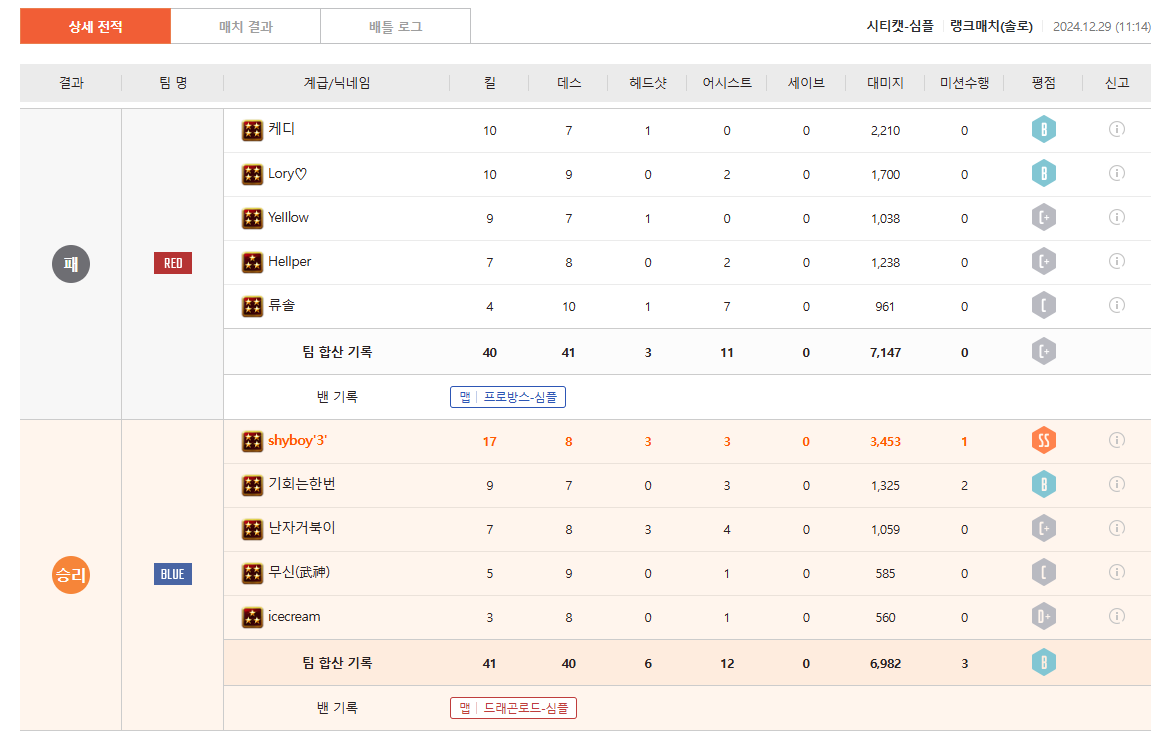
Task: Click player name shyboy'3'
Action: [297, 440]
